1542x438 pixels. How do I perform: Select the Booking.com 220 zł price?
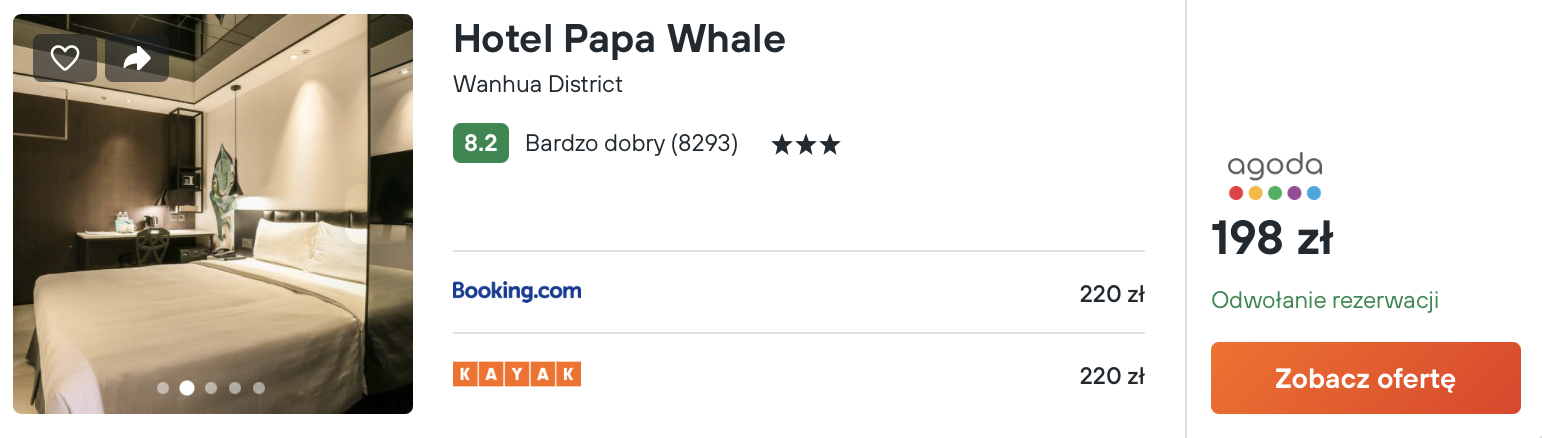coord(1112,294)
